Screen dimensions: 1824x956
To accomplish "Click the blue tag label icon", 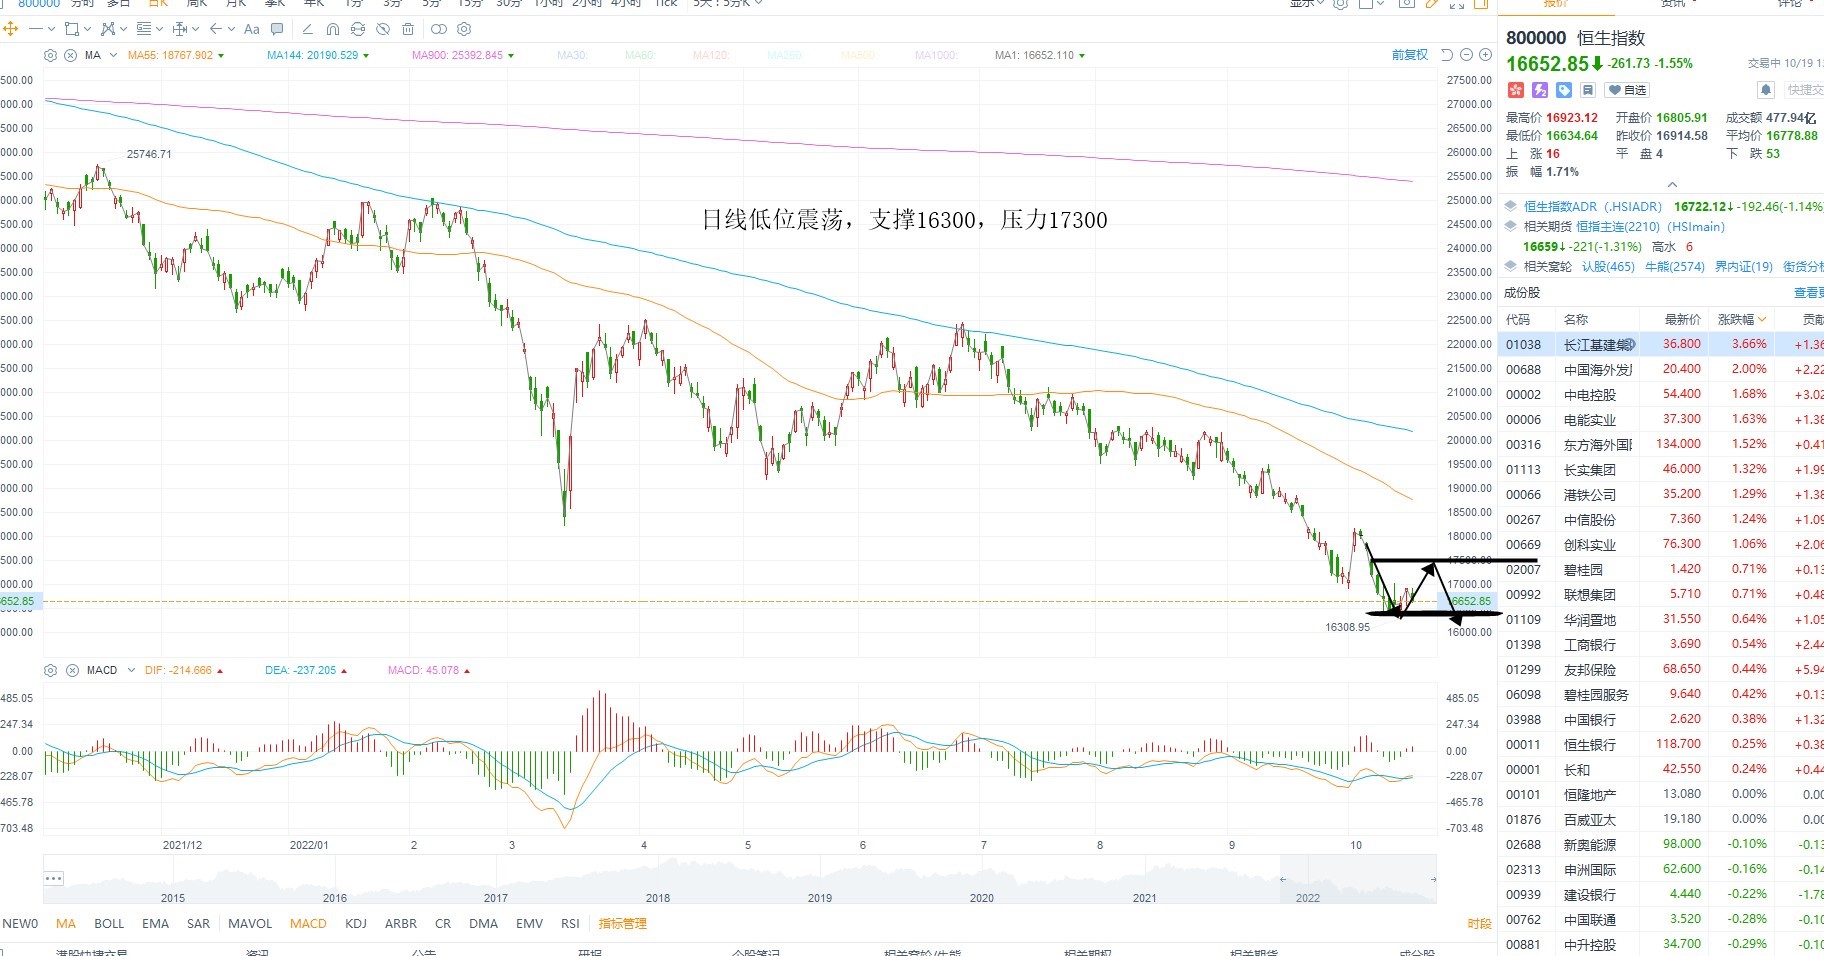I will point(1564,90).
